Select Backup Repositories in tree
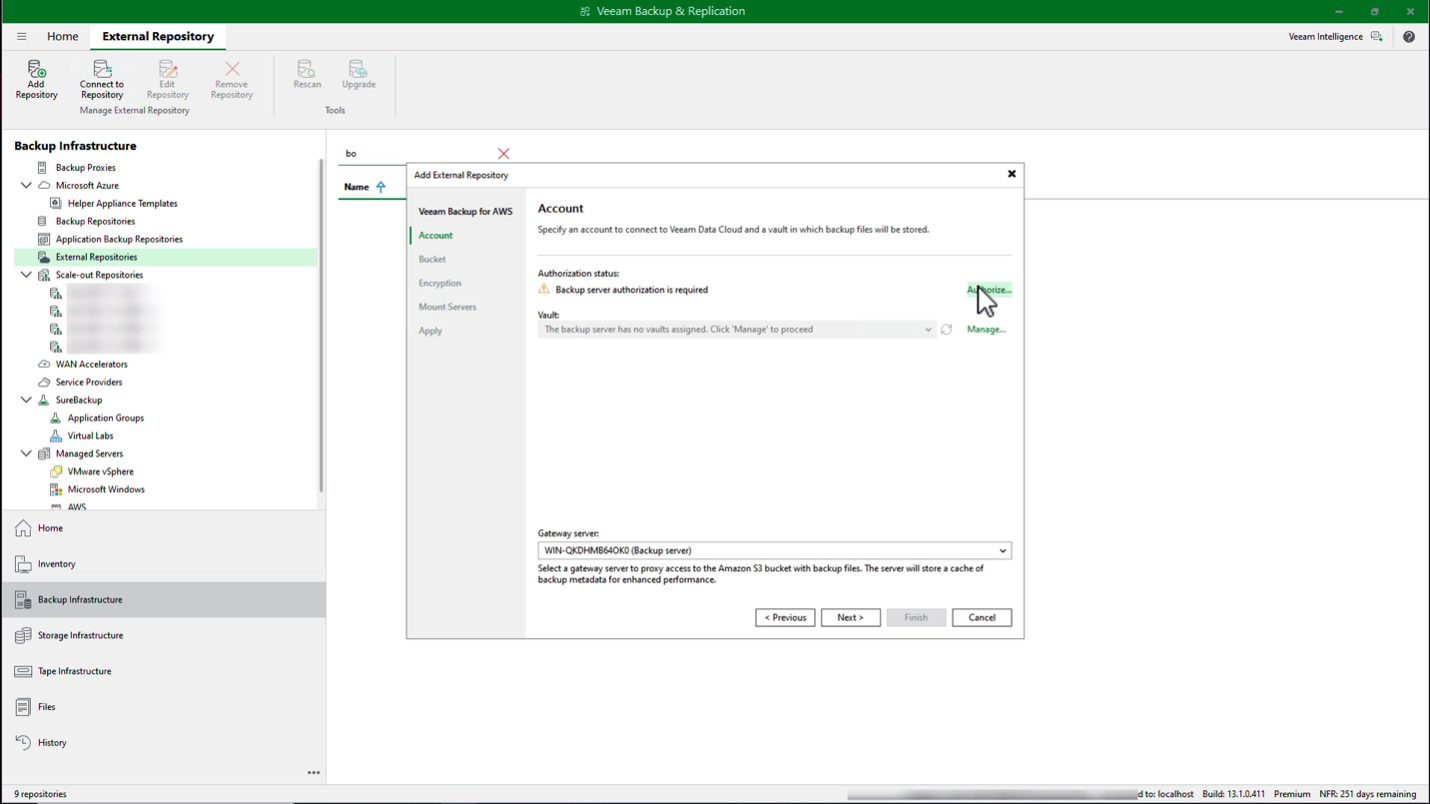Viewport: 1430px width, 804px height. [95, 221]
